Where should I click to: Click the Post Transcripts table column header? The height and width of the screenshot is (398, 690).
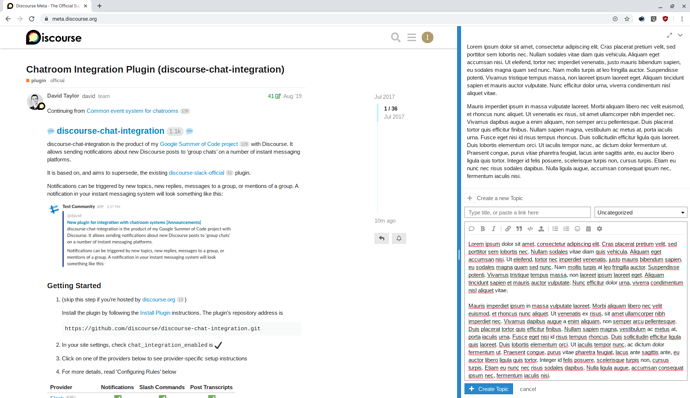(211, 387)
